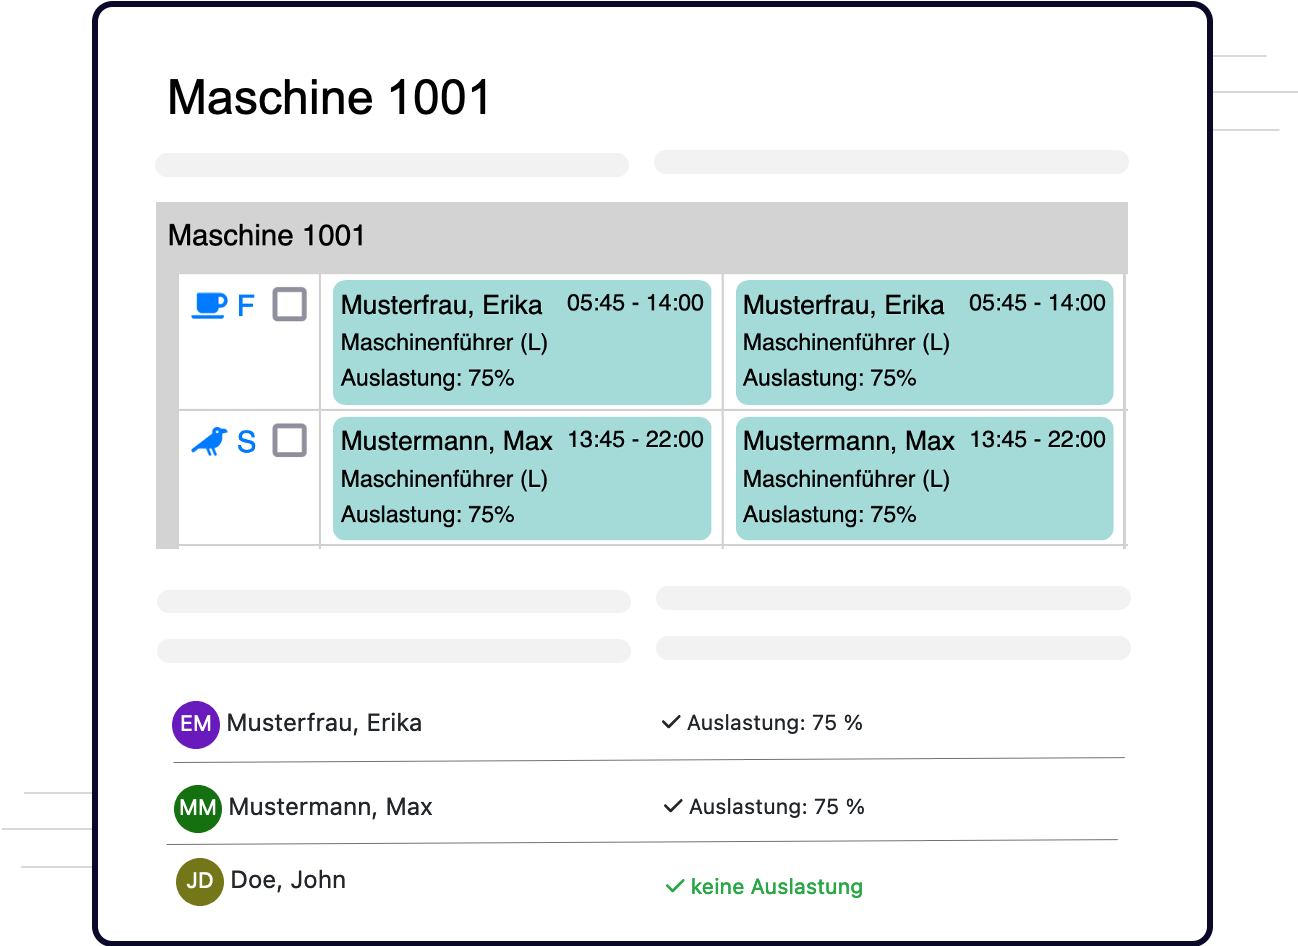
Task: Click the JD avatar for John Doe
Action: click(200, 881)
